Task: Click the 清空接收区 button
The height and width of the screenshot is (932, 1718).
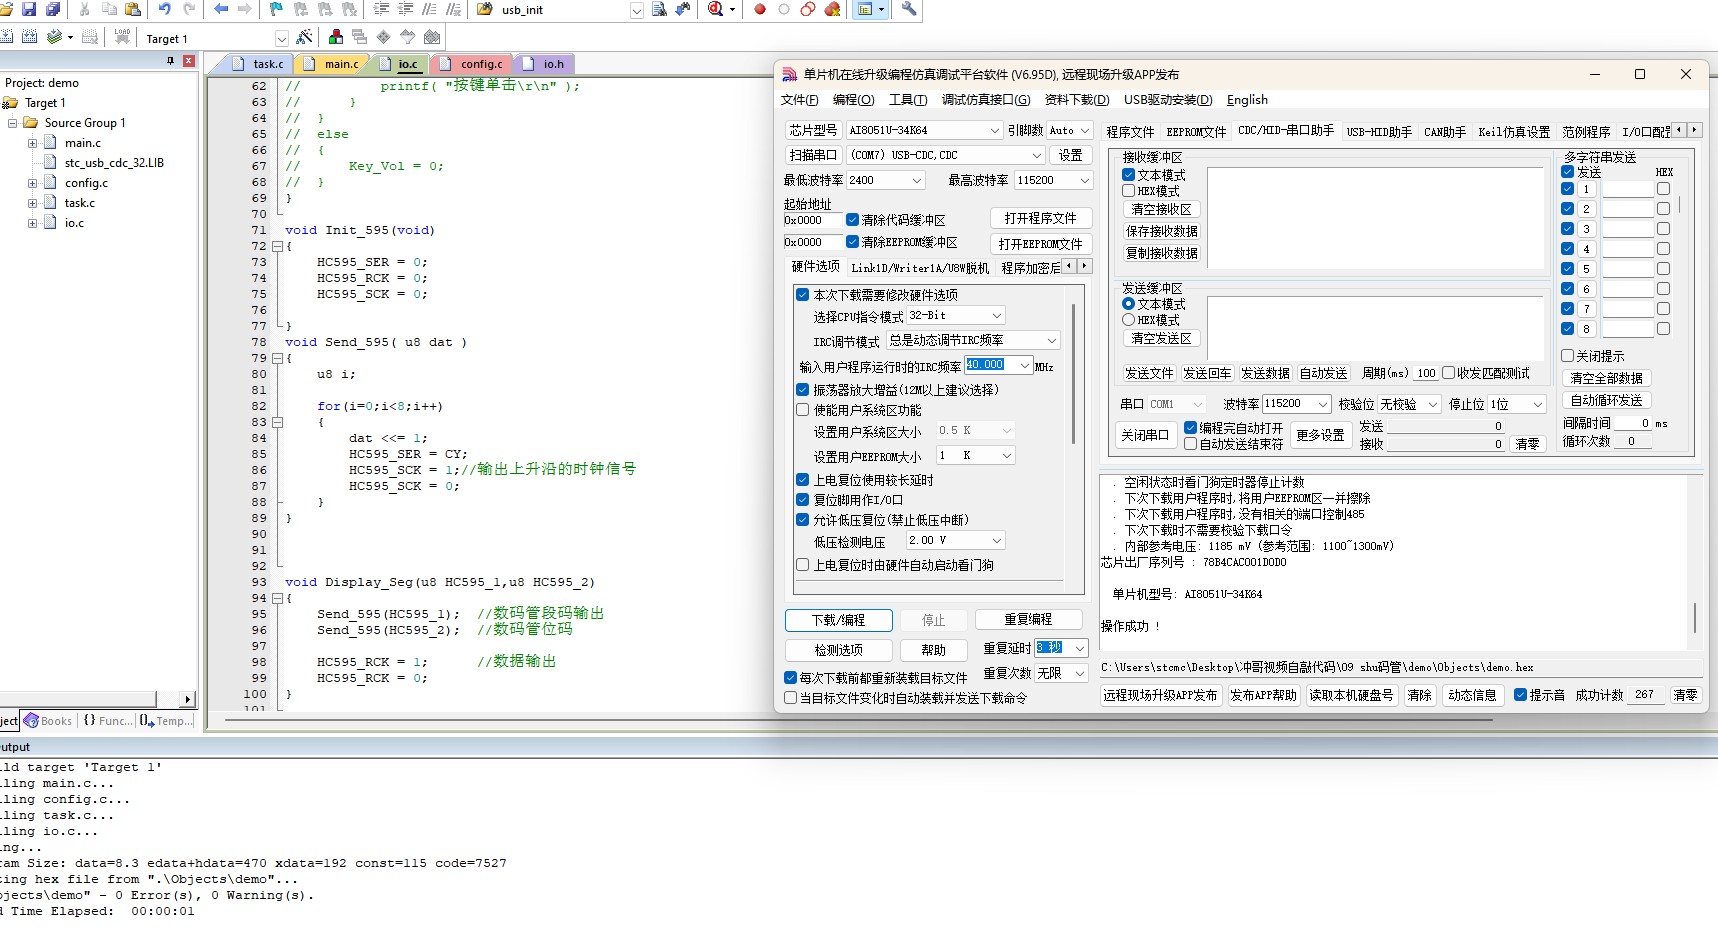Action: pyautogui.click(x=1161, y=210)
